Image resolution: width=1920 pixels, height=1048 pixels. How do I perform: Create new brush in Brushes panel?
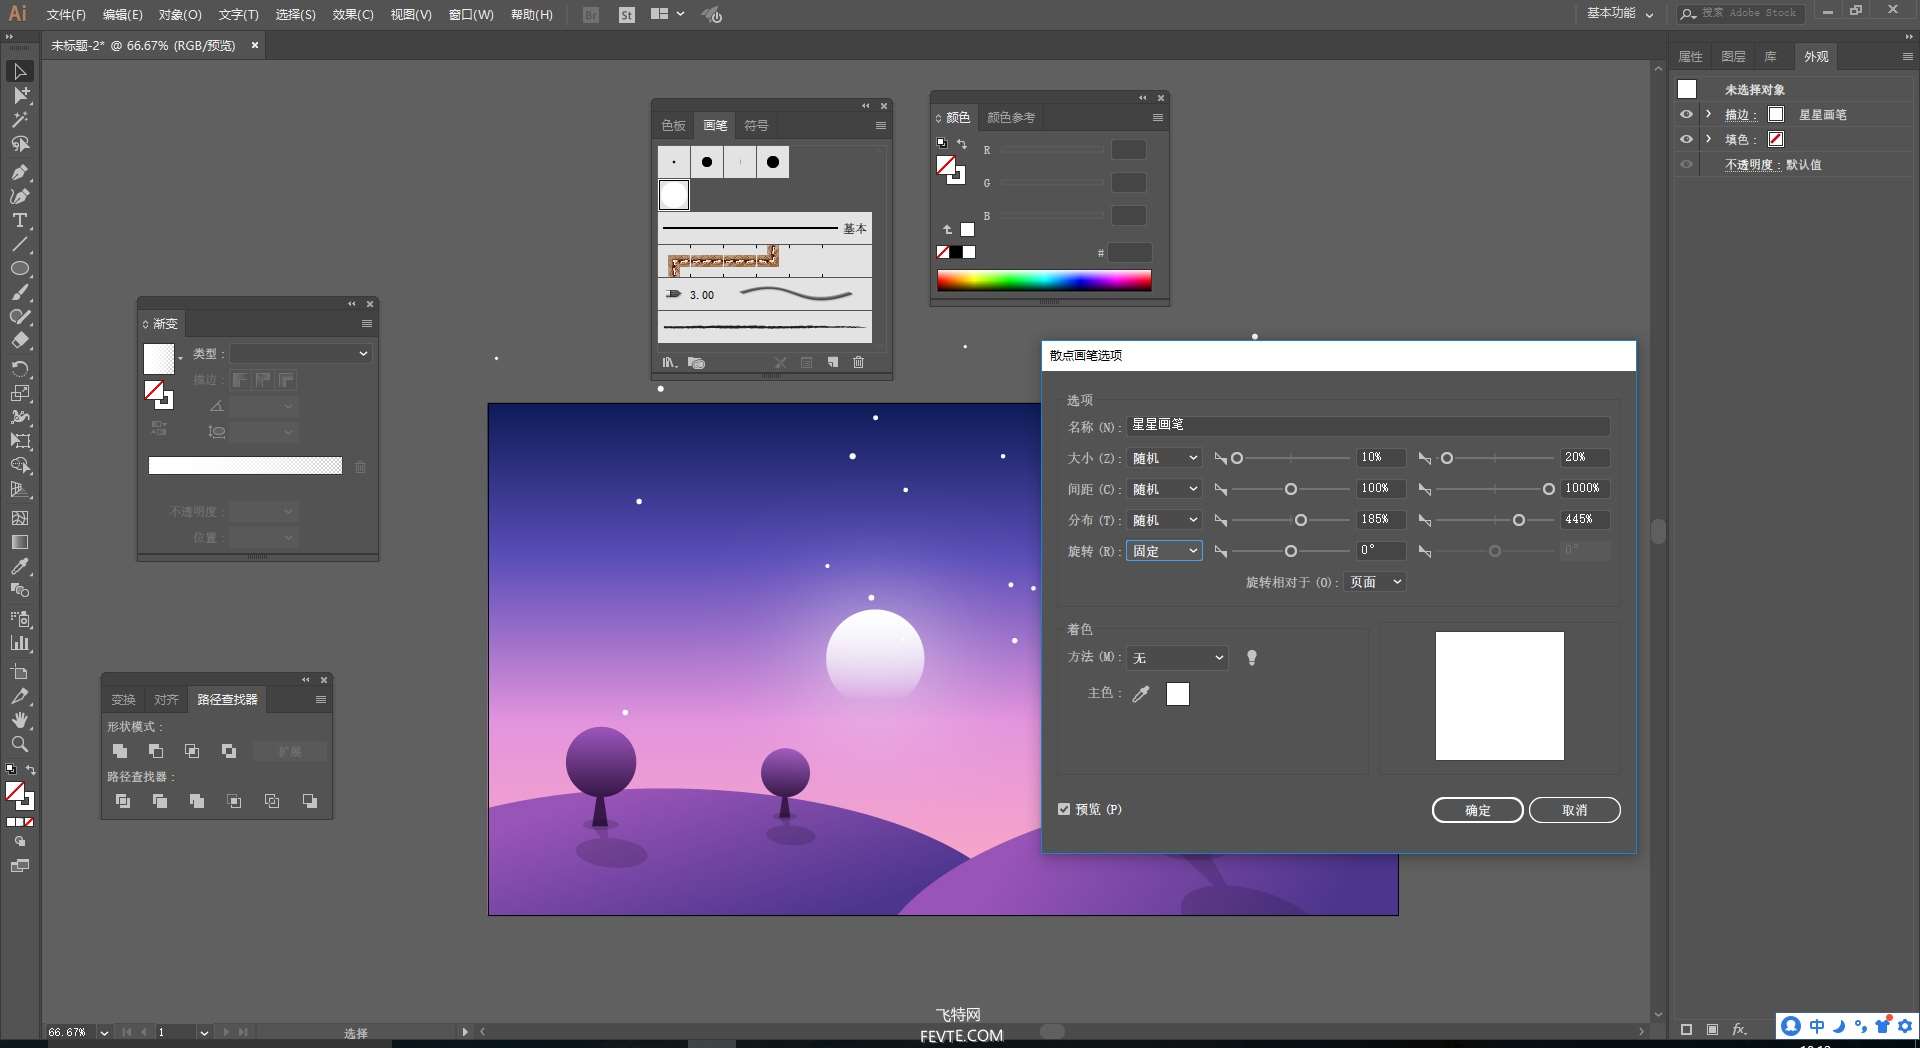pos(832,363)
